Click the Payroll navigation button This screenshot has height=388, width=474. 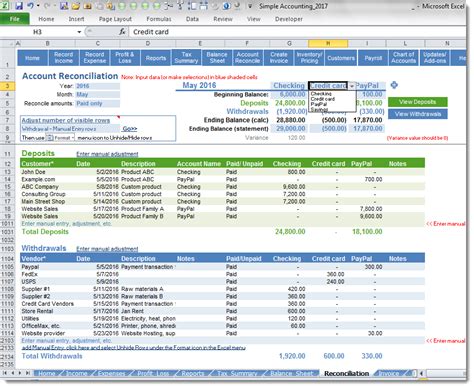coord(373,58)
